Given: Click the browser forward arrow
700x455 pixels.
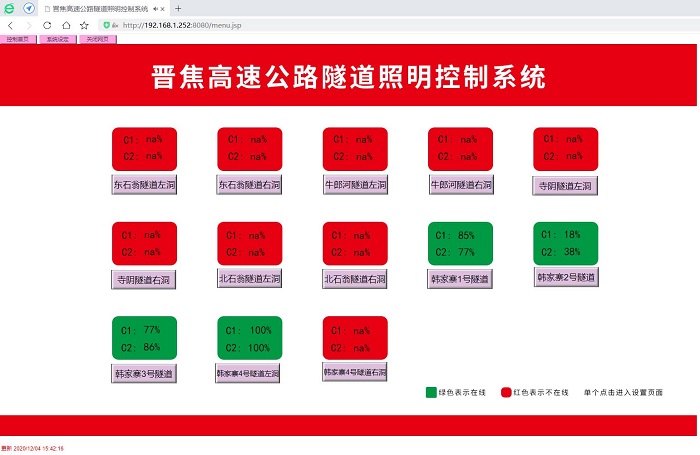Looking at the screenshot, I should [x=28, y=25].
